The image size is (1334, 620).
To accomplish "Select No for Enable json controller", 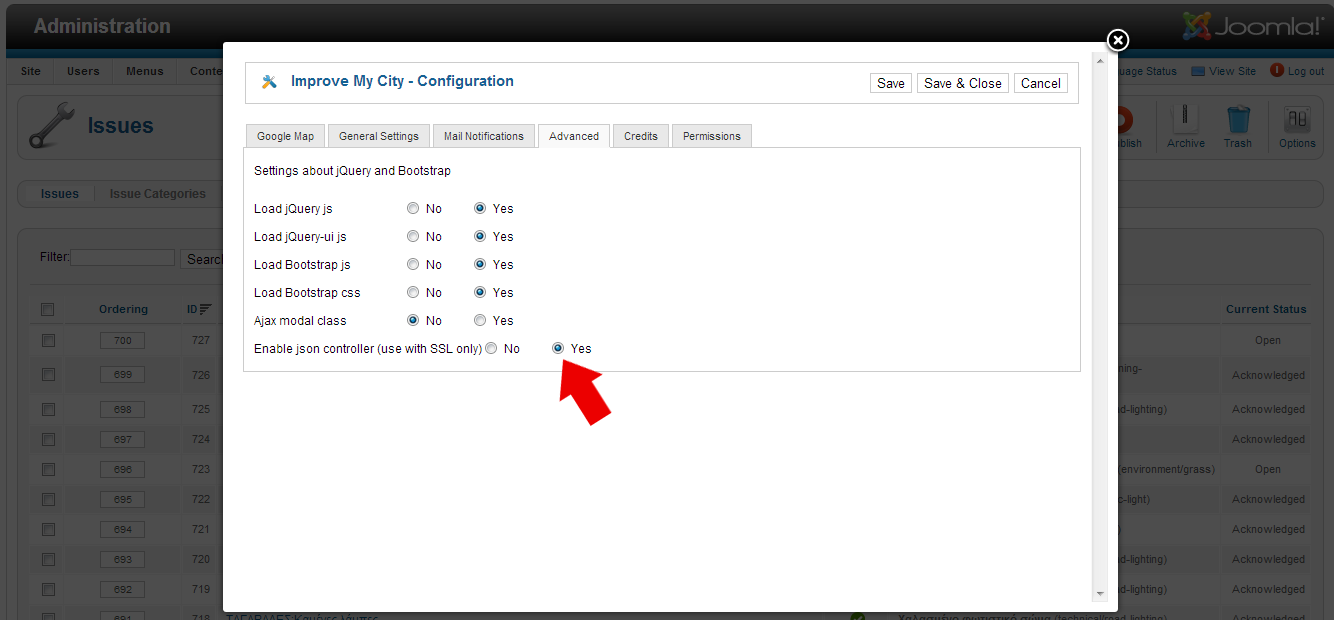I will click(x=491, y=349).
